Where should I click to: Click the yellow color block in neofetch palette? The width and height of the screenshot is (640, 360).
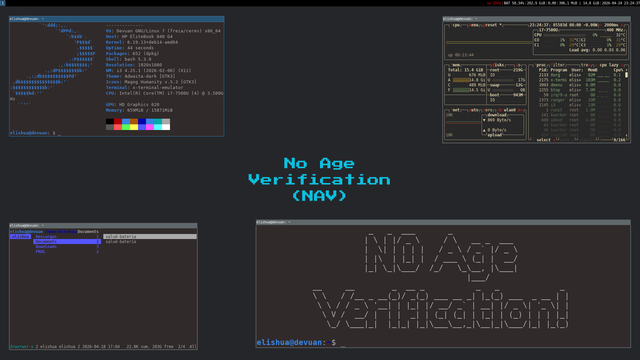133,127
